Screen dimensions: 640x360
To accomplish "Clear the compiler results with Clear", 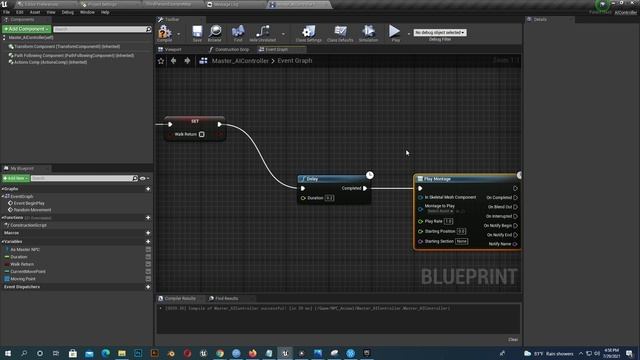I will point(513,340).
